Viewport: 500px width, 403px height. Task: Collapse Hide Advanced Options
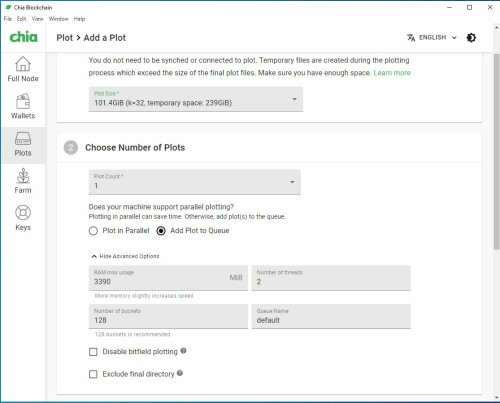[125, 256]
